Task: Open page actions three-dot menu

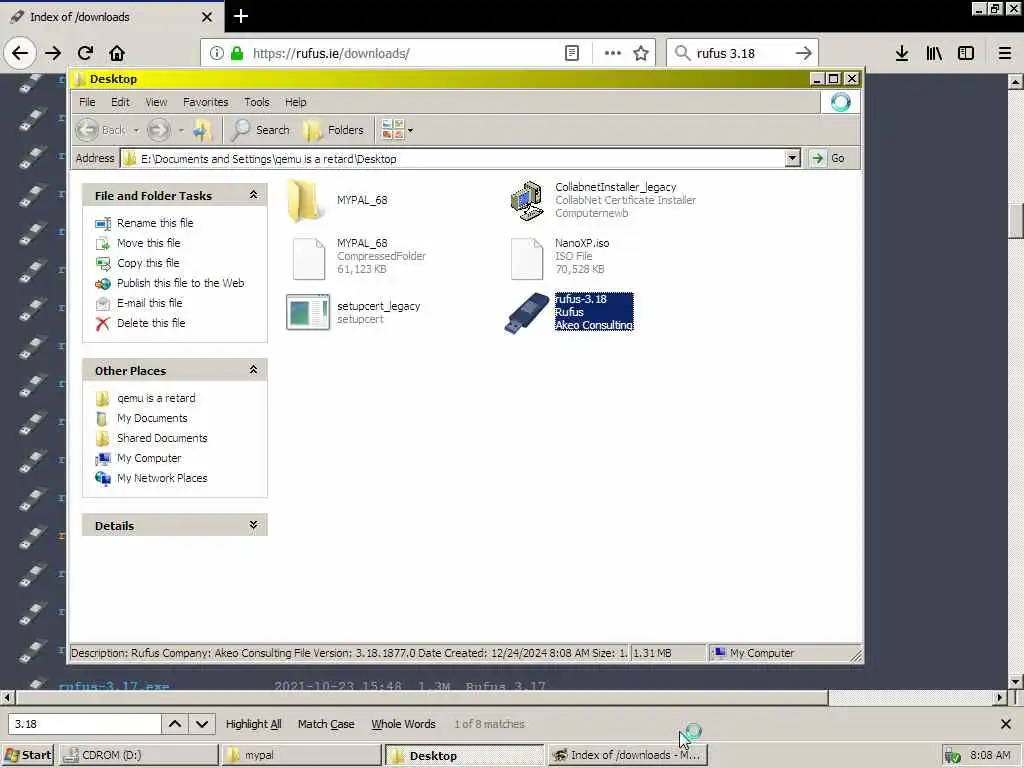Action: 613,53
